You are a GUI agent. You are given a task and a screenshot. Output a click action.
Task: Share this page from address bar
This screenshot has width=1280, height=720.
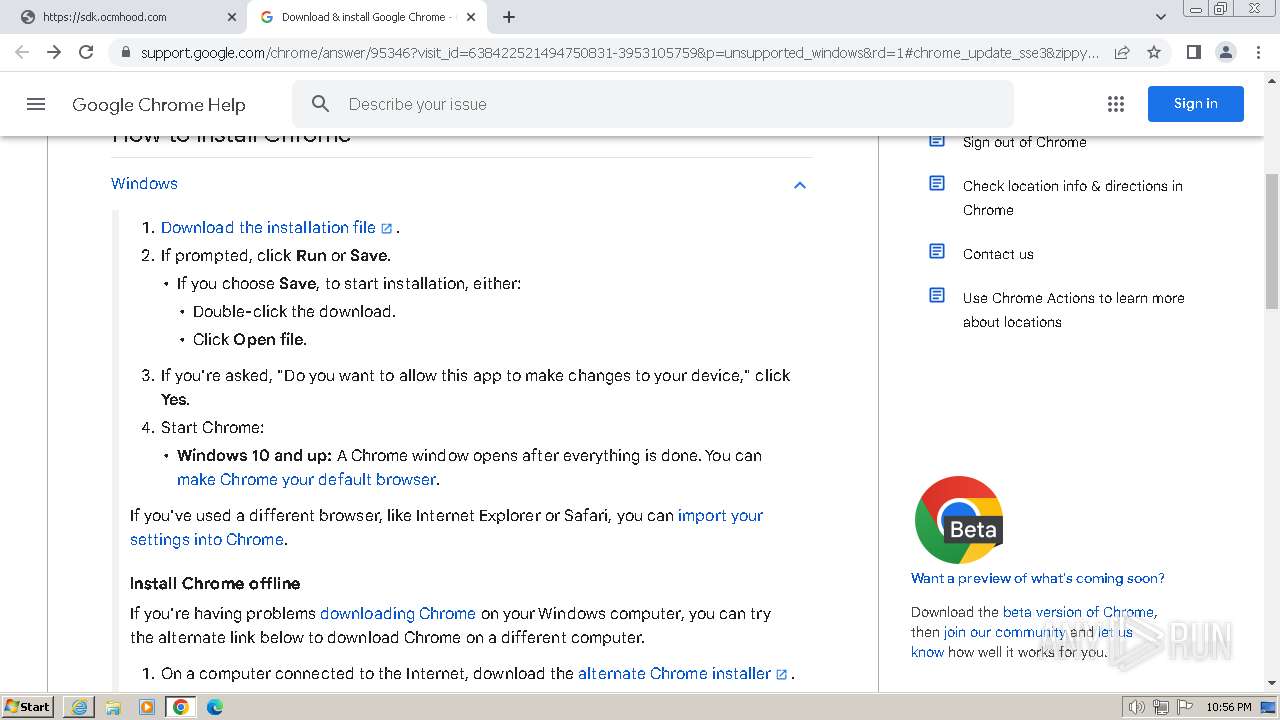1122,52
